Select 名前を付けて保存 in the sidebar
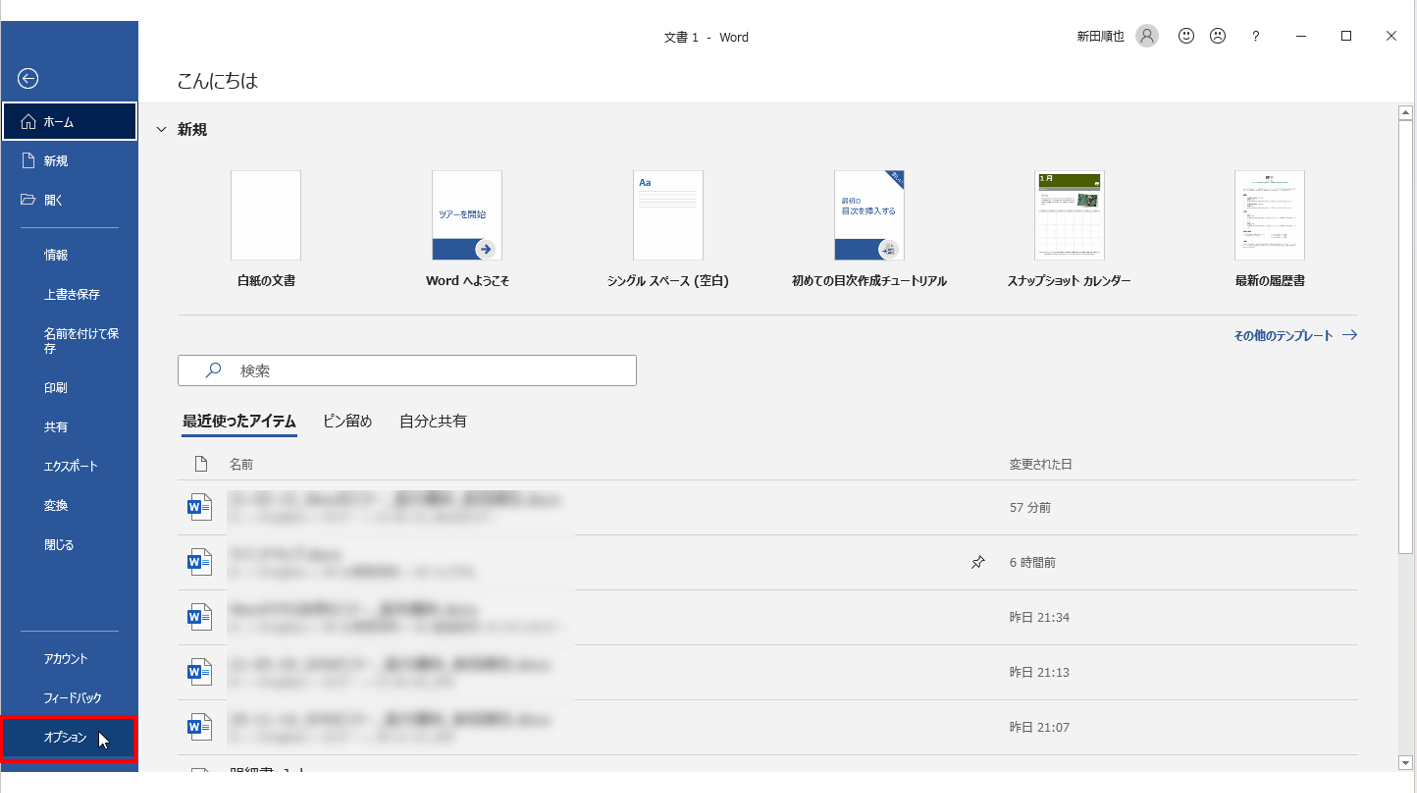This screenshot has width=1417, height=793. (x=80, y=341)
